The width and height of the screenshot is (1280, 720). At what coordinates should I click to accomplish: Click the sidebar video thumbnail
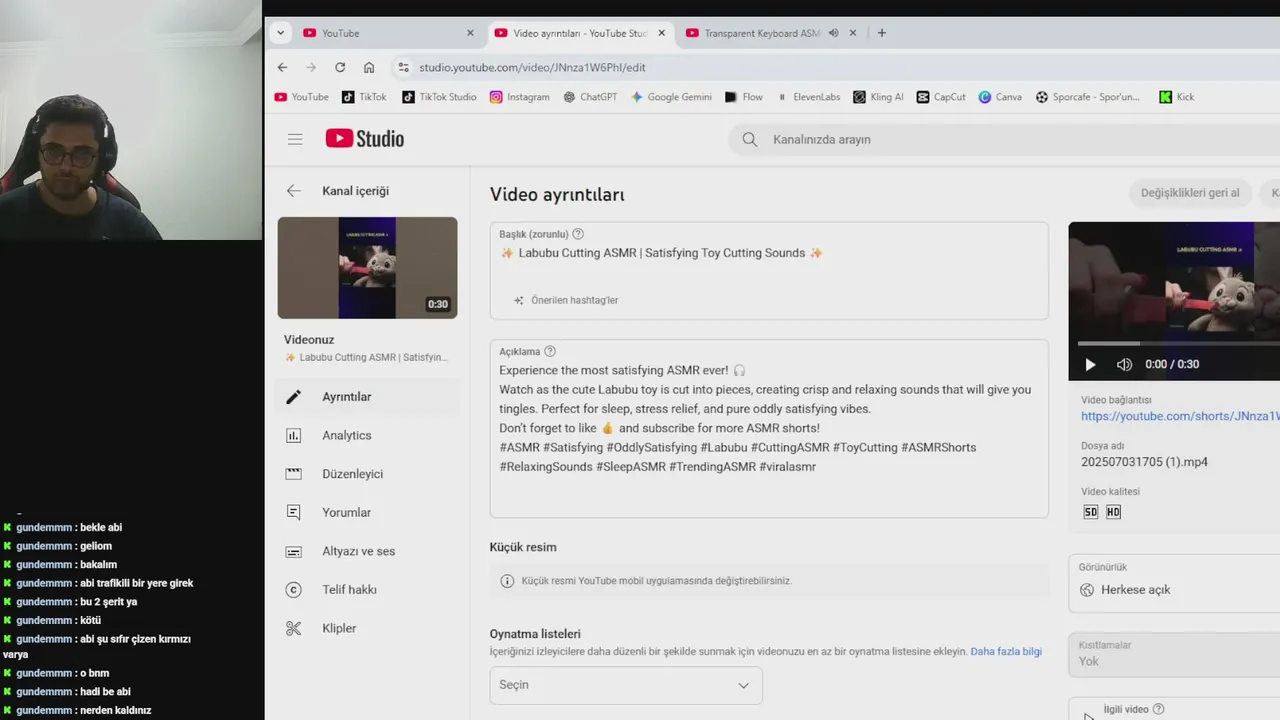[x=367, y=268]
